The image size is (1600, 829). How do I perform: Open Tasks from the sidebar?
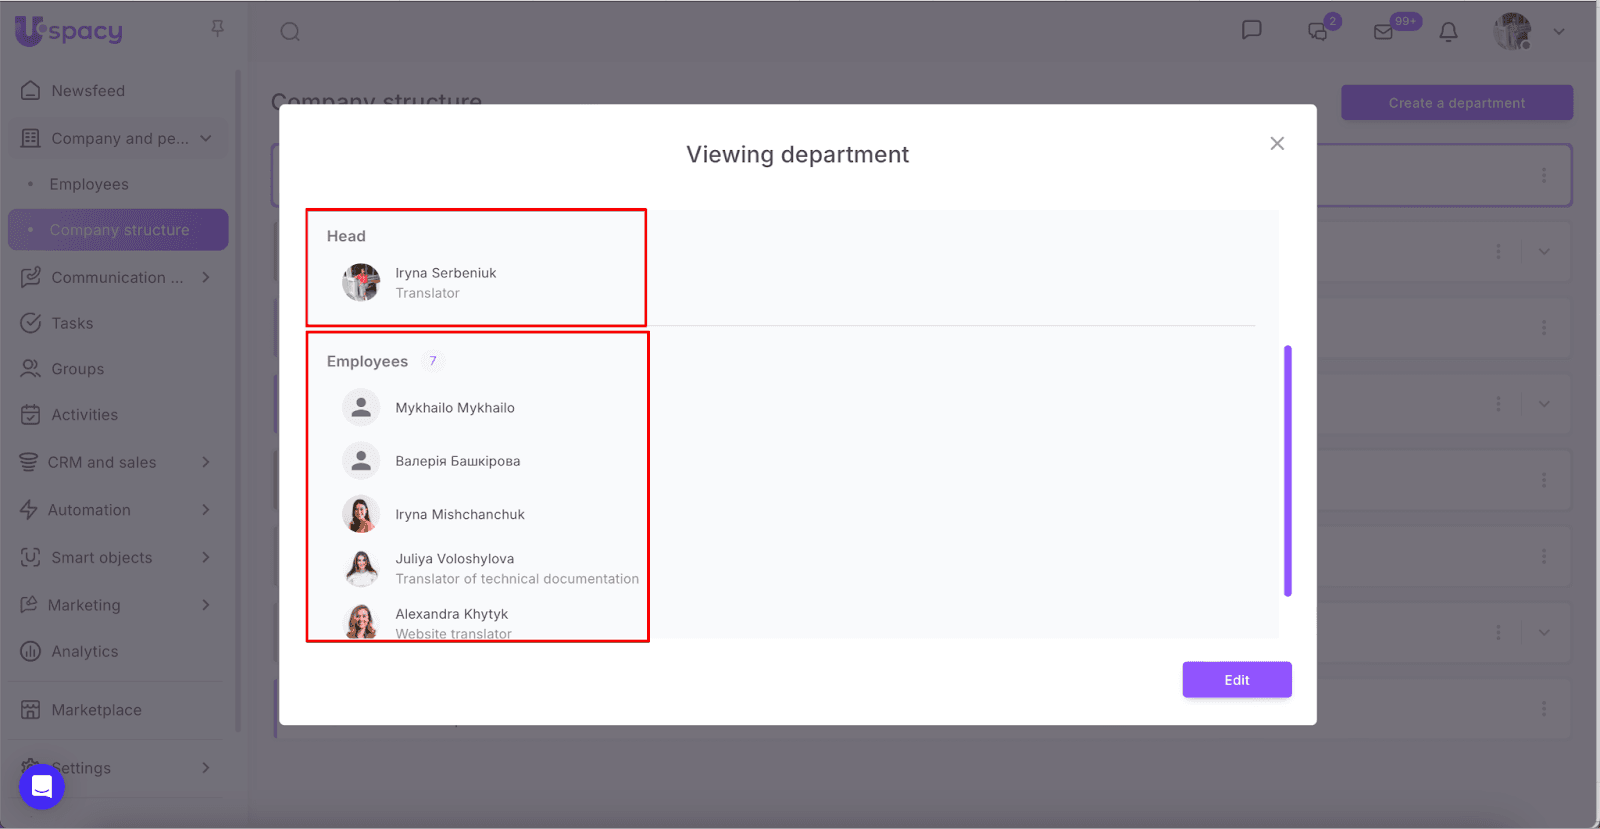pyautogui.click(x=72, y=323)
